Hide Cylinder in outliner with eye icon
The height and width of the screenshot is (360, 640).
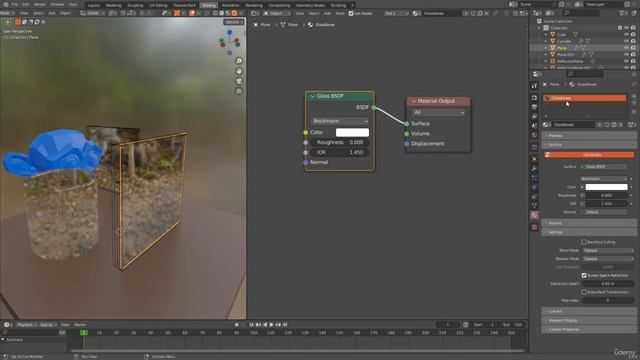pos(627,41)
